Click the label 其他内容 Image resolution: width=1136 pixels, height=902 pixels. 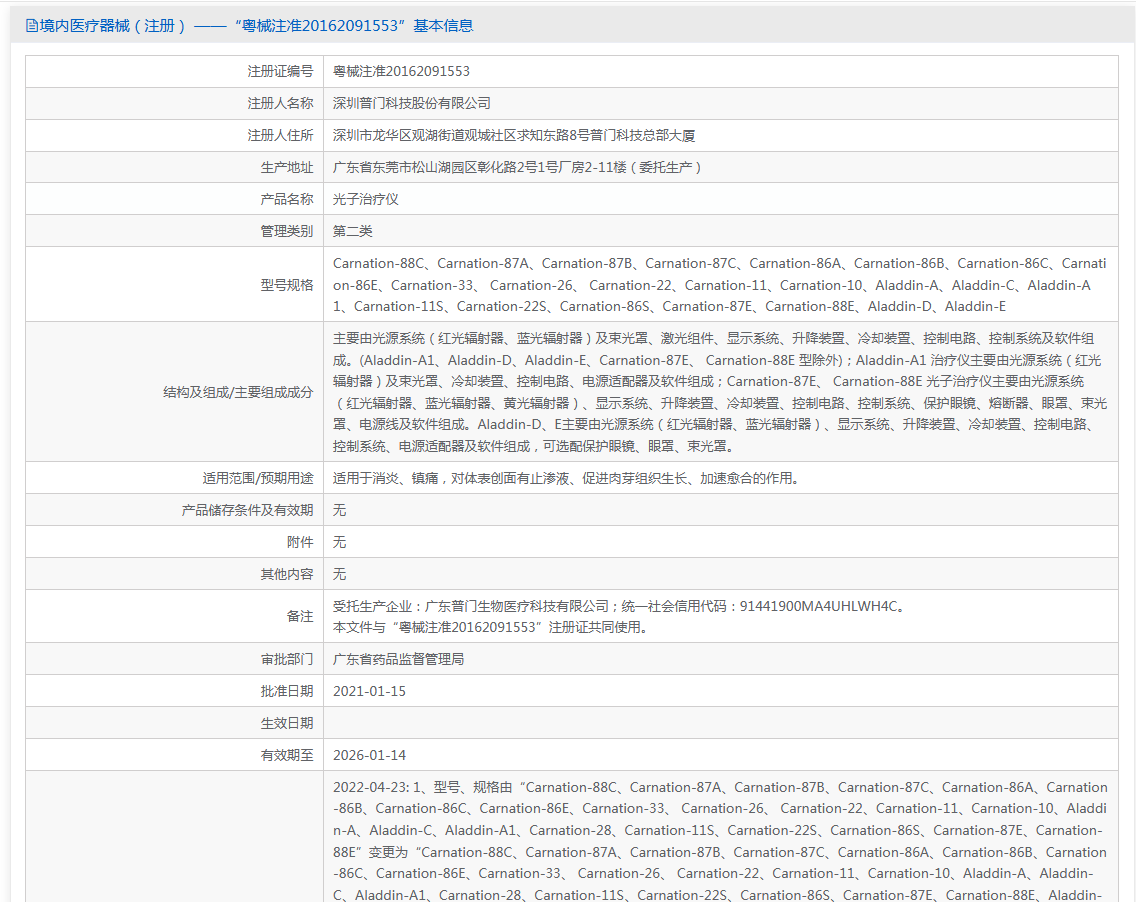[287, 574]
